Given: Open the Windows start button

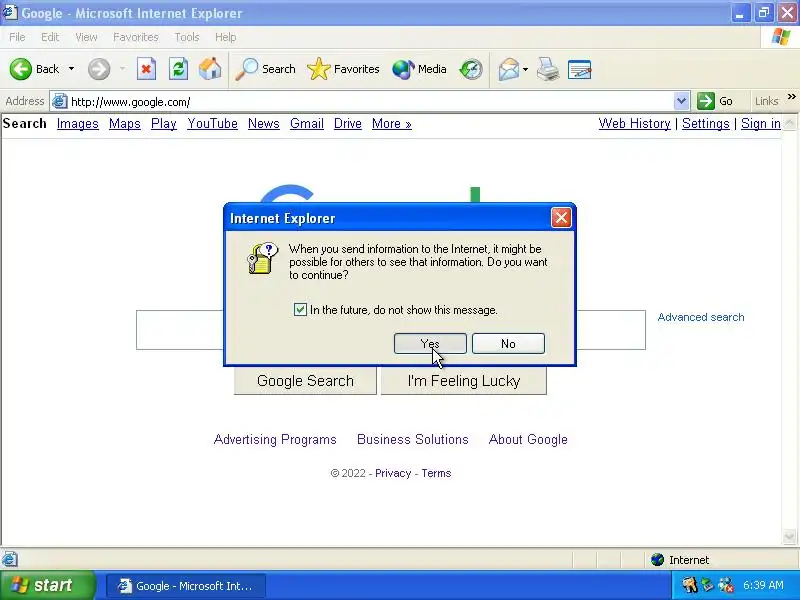Looking at the screenshot, I should click(47, 585).
